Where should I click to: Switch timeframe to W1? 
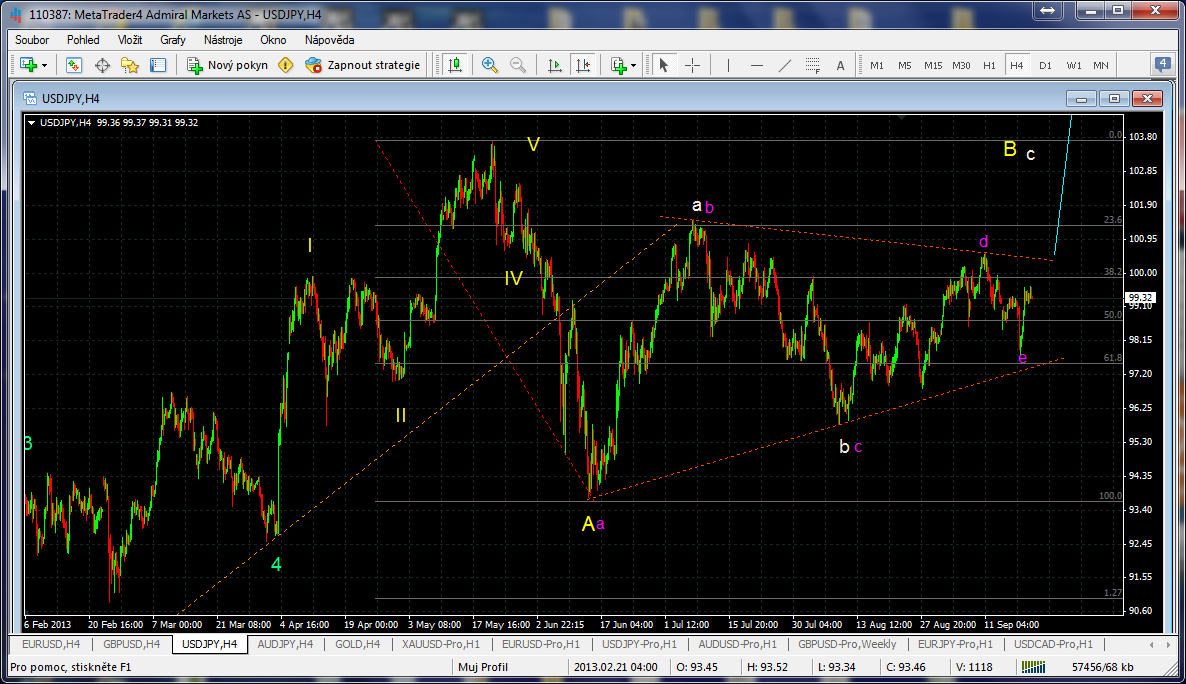tap(1073, 65)
